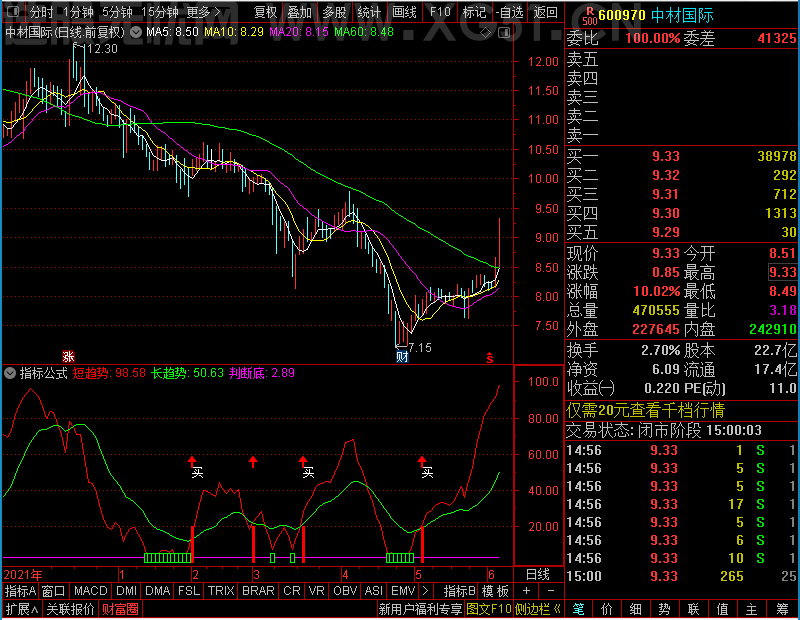Click the 财 info marker under the low

click(402, 356)
